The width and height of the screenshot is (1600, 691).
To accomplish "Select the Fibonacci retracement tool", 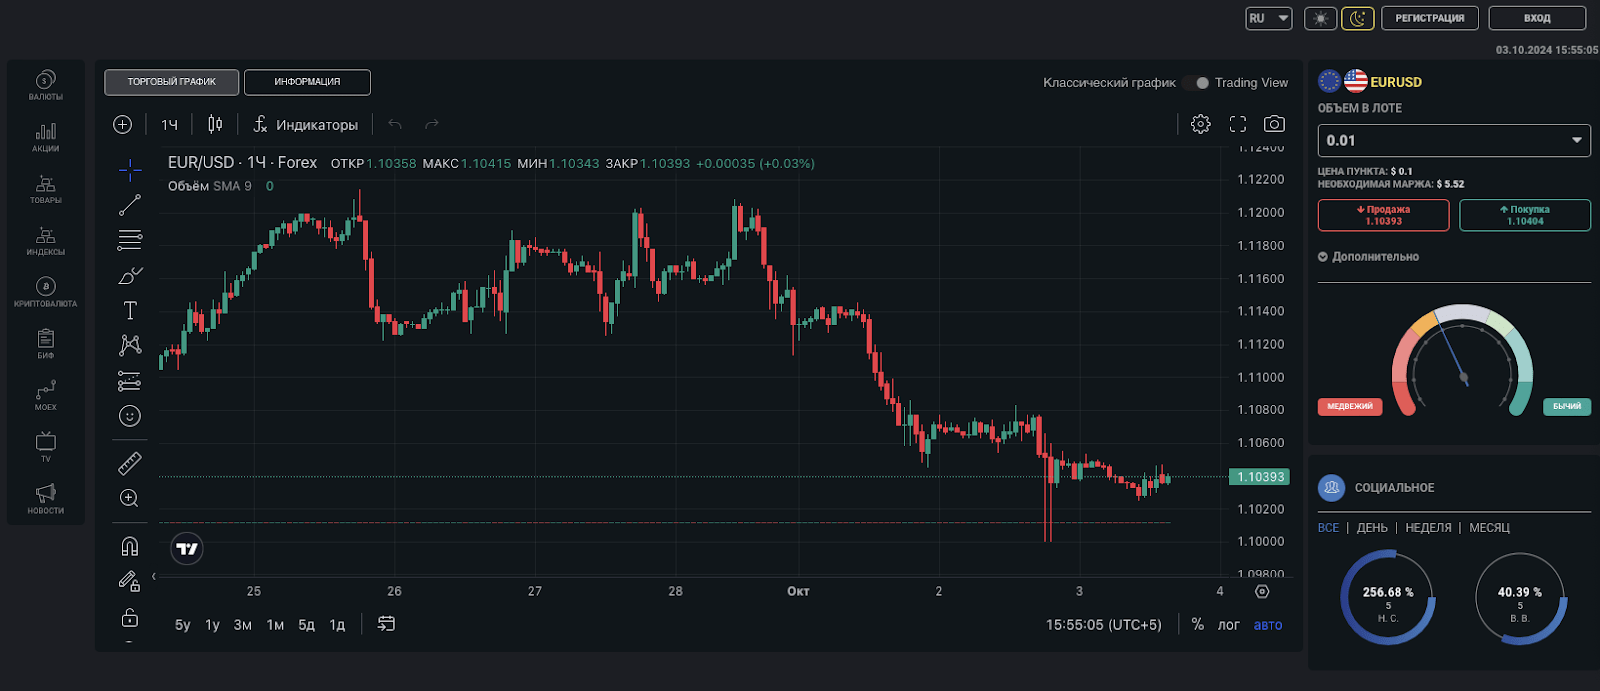I will [x=130, y=240].
